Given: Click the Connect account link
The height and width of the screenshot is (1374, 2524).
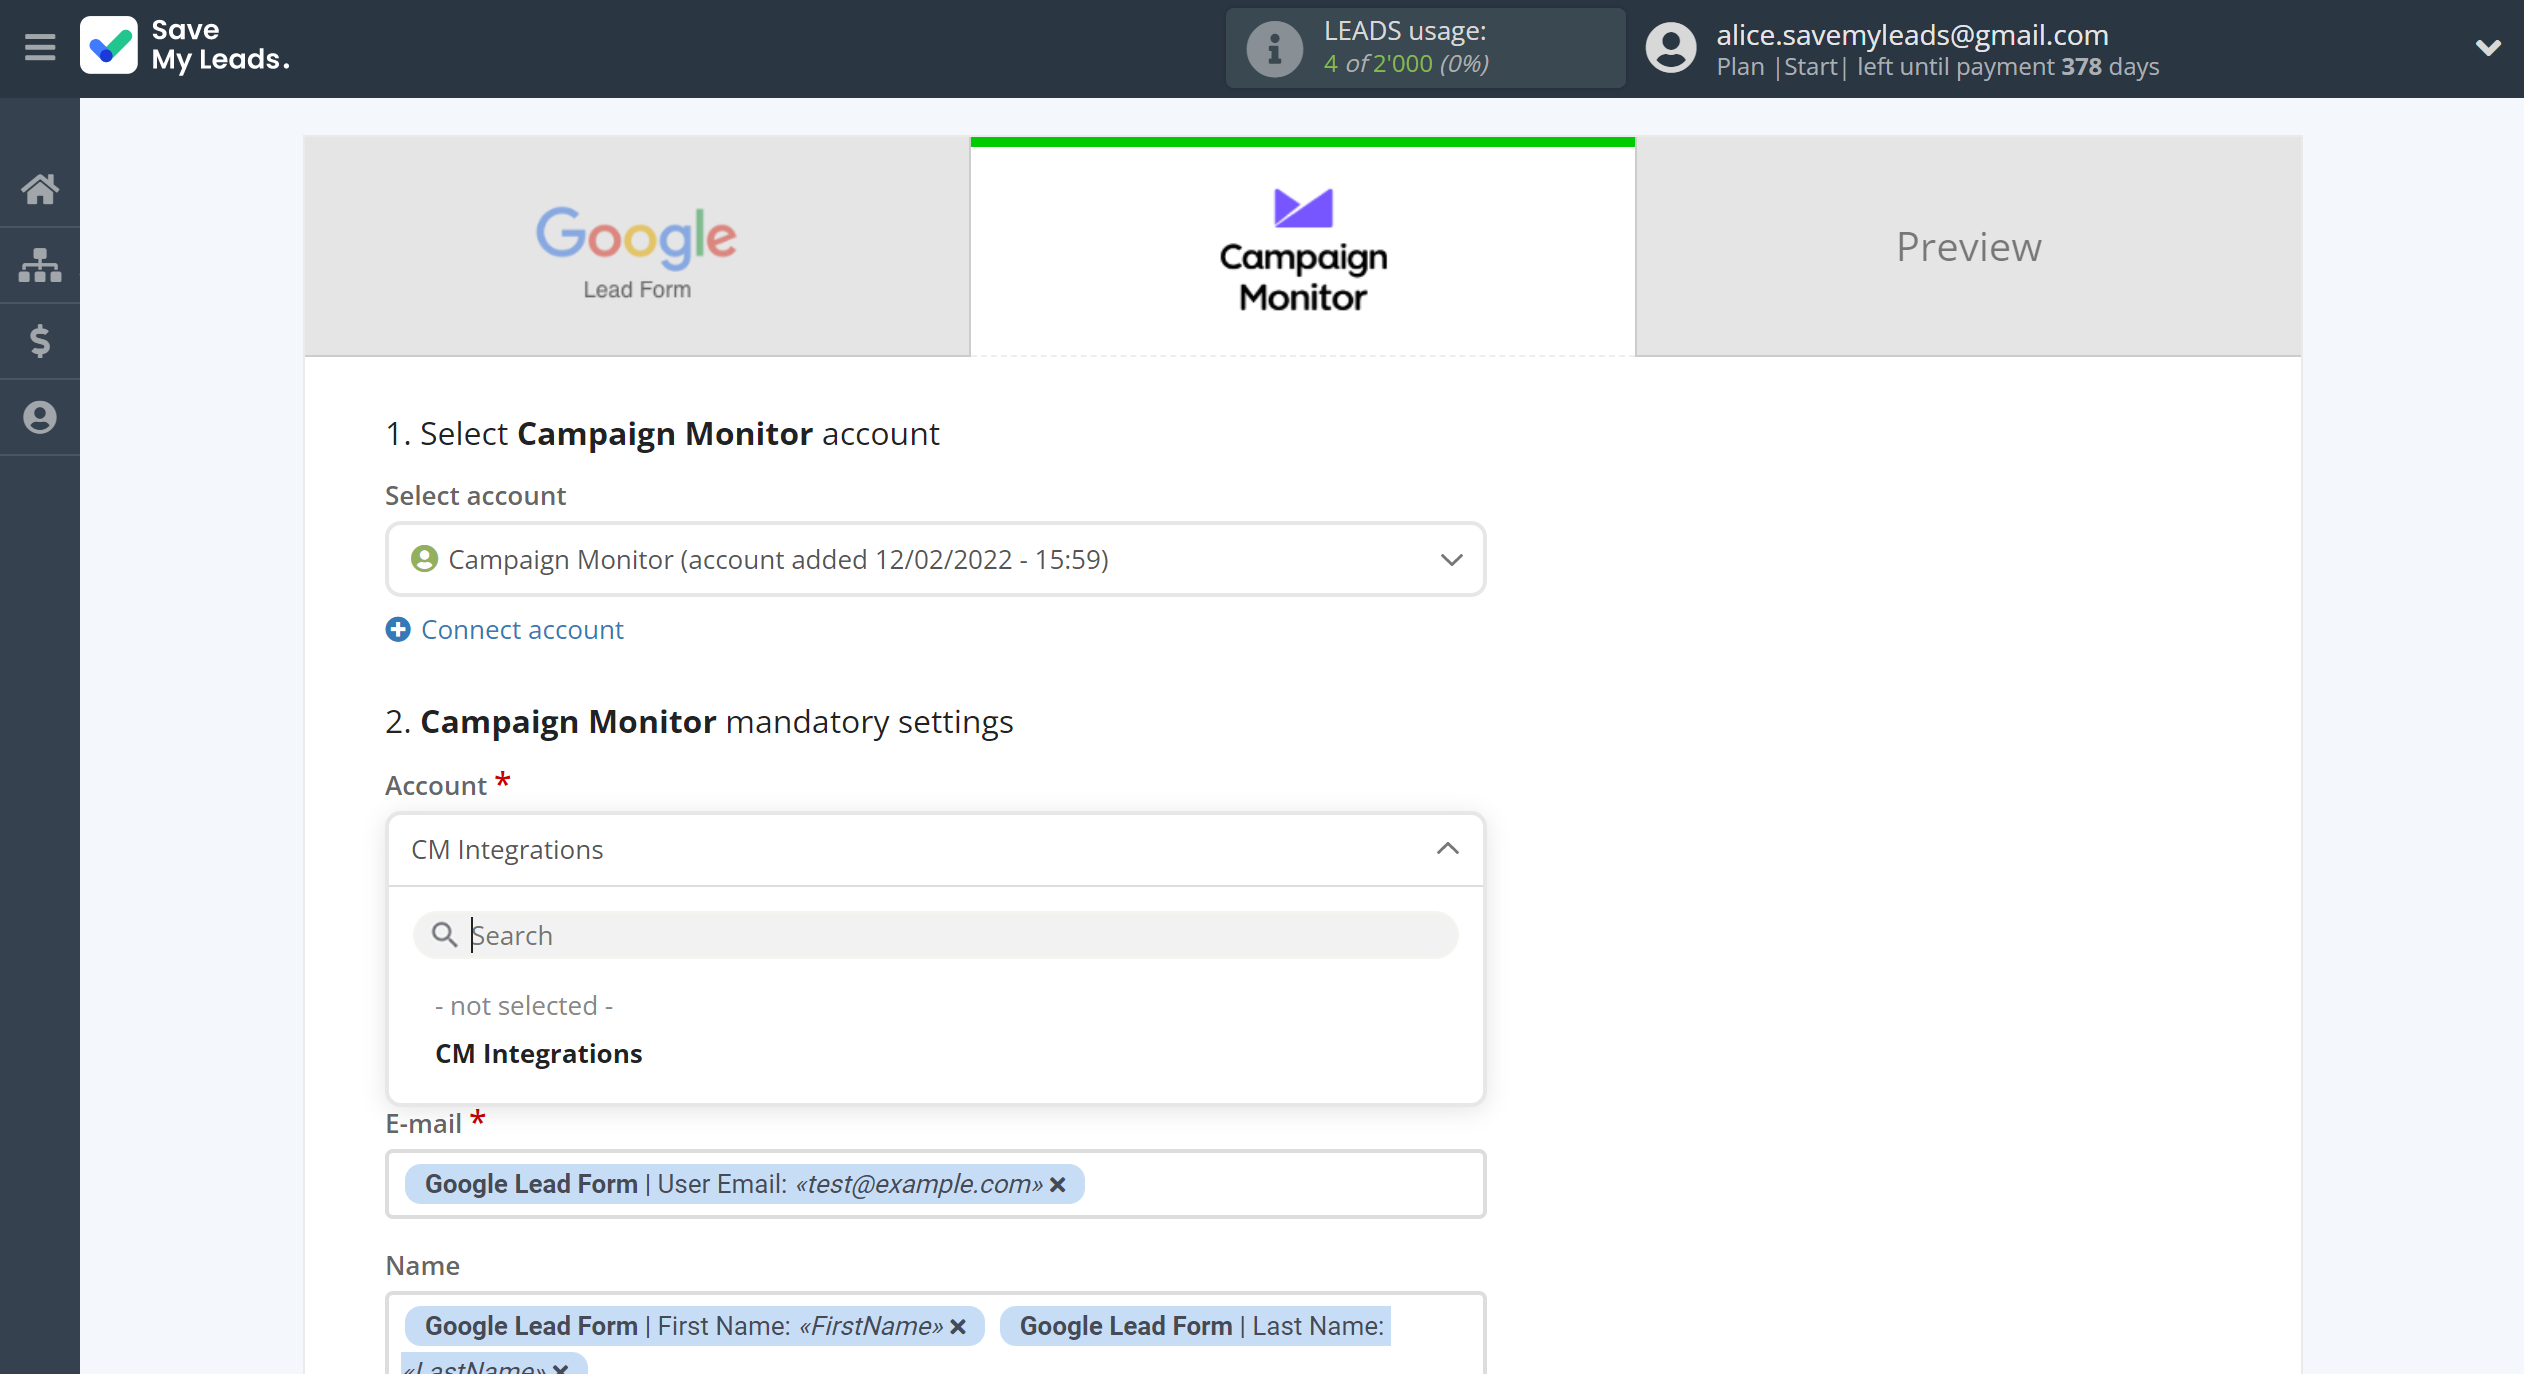Looking at the screenshot, I should coord(522,629).
